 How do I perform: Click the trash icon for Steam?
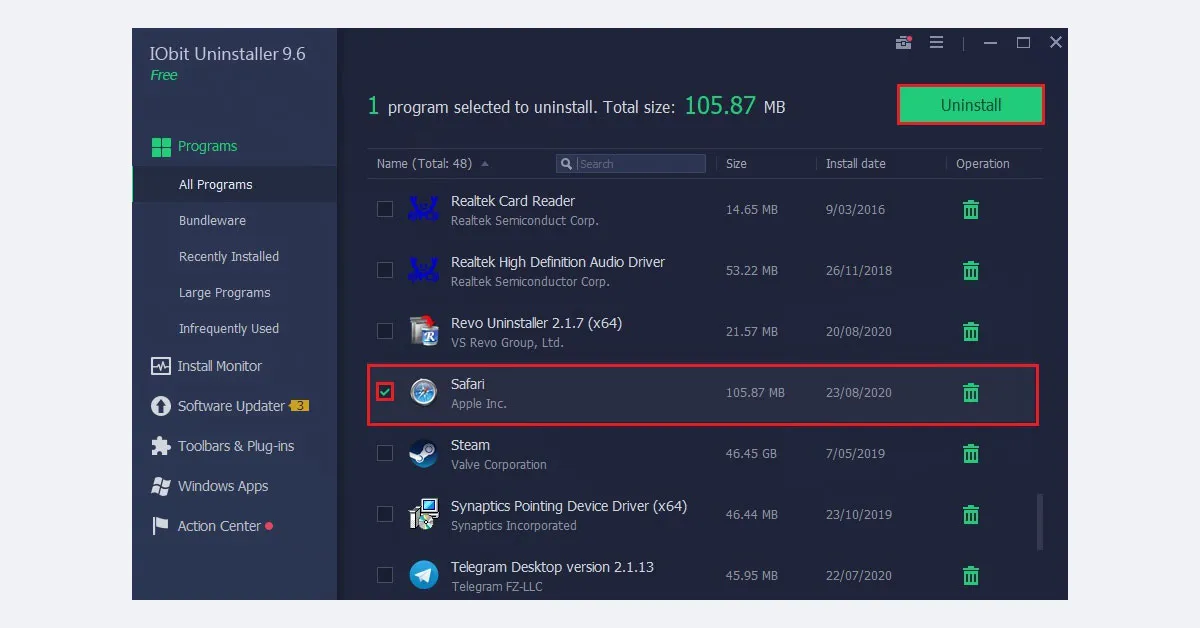[970, 454]
